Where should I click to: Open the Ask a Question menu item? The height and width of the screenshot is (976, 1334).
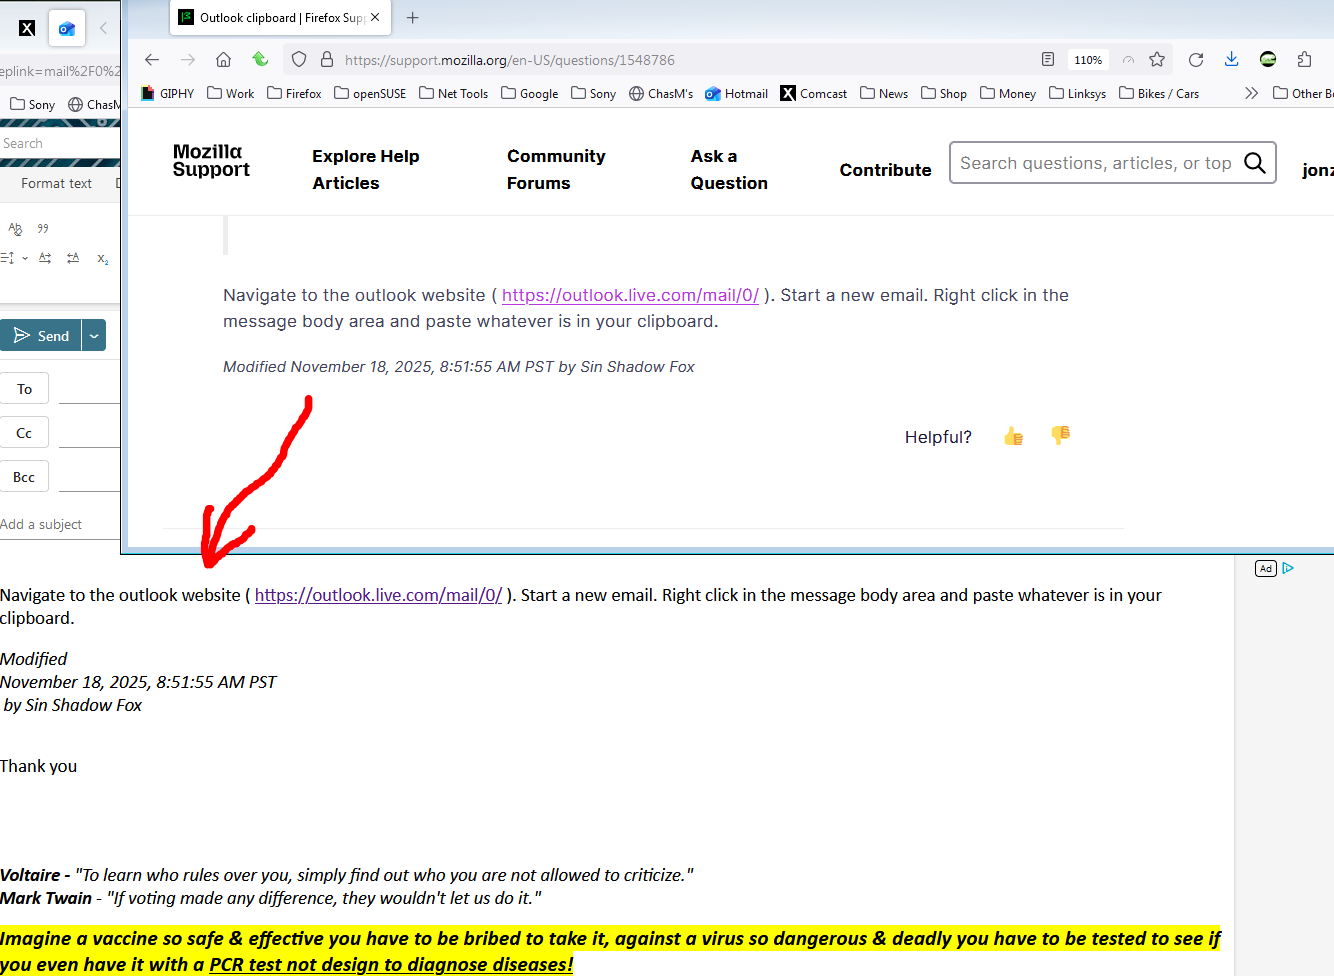point(729,169)
